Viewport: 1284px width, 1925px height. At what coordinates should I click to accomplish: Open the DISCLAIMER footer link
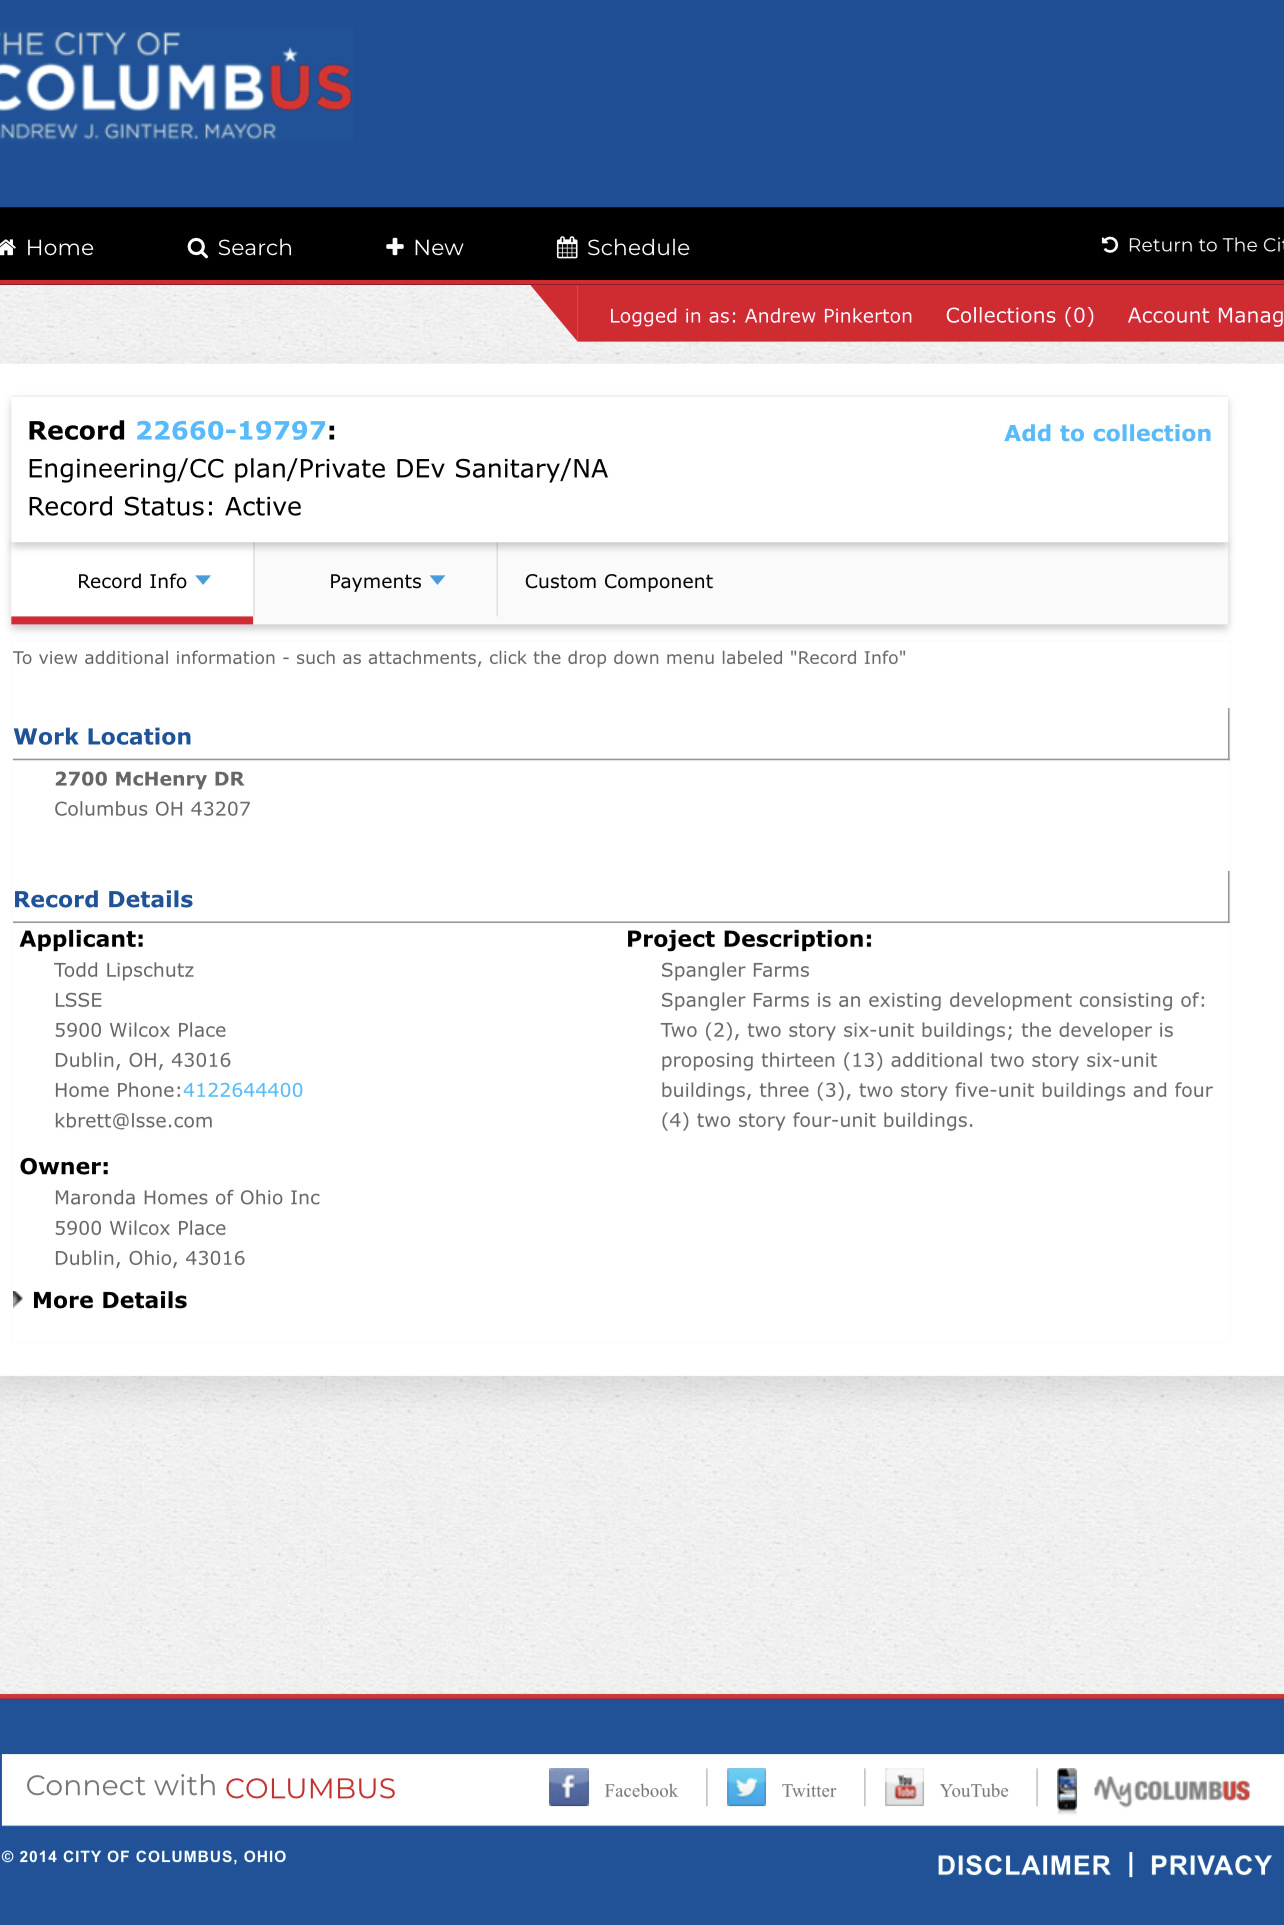click(1024, 1865)
